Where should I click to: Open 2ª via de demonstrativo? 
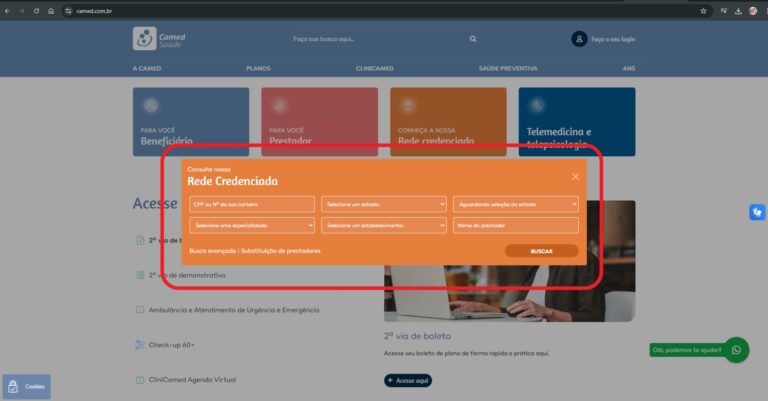tap(187, 275)
